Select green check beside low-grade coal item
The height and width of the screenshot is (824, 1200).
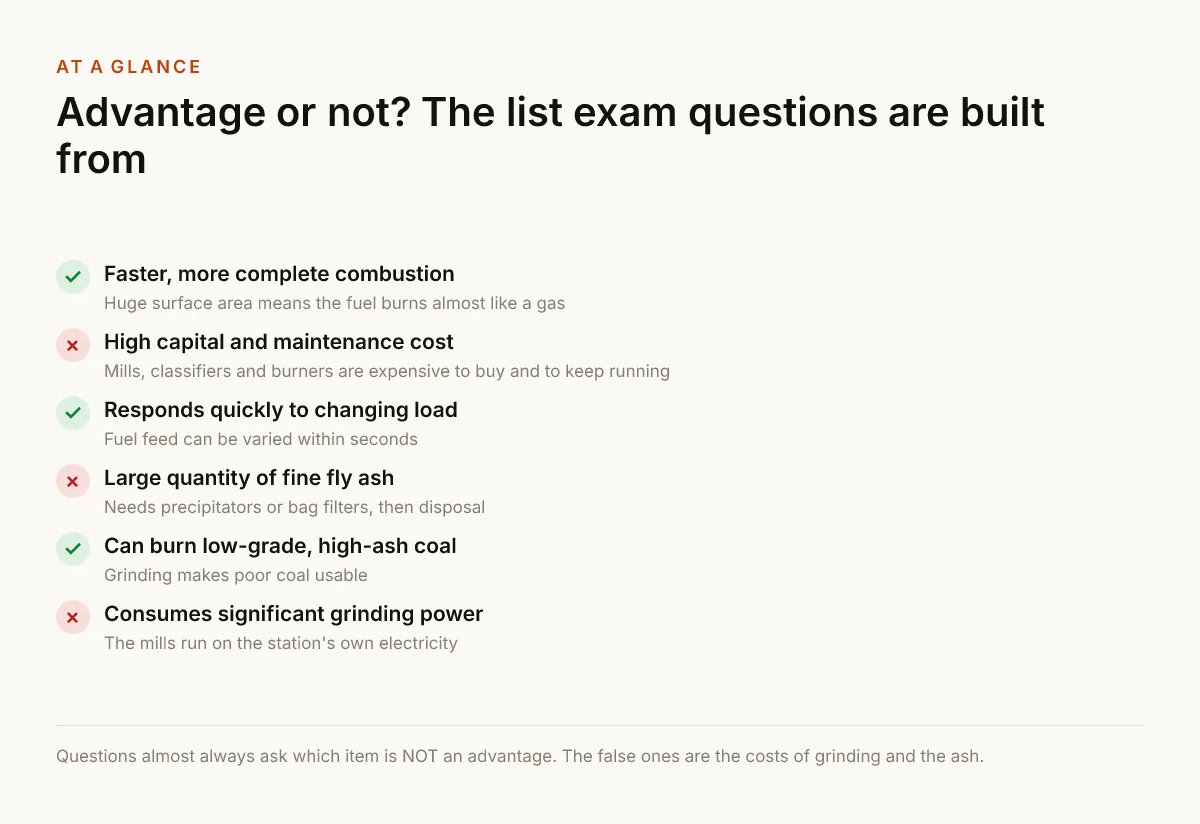click(x=73, y=549)
